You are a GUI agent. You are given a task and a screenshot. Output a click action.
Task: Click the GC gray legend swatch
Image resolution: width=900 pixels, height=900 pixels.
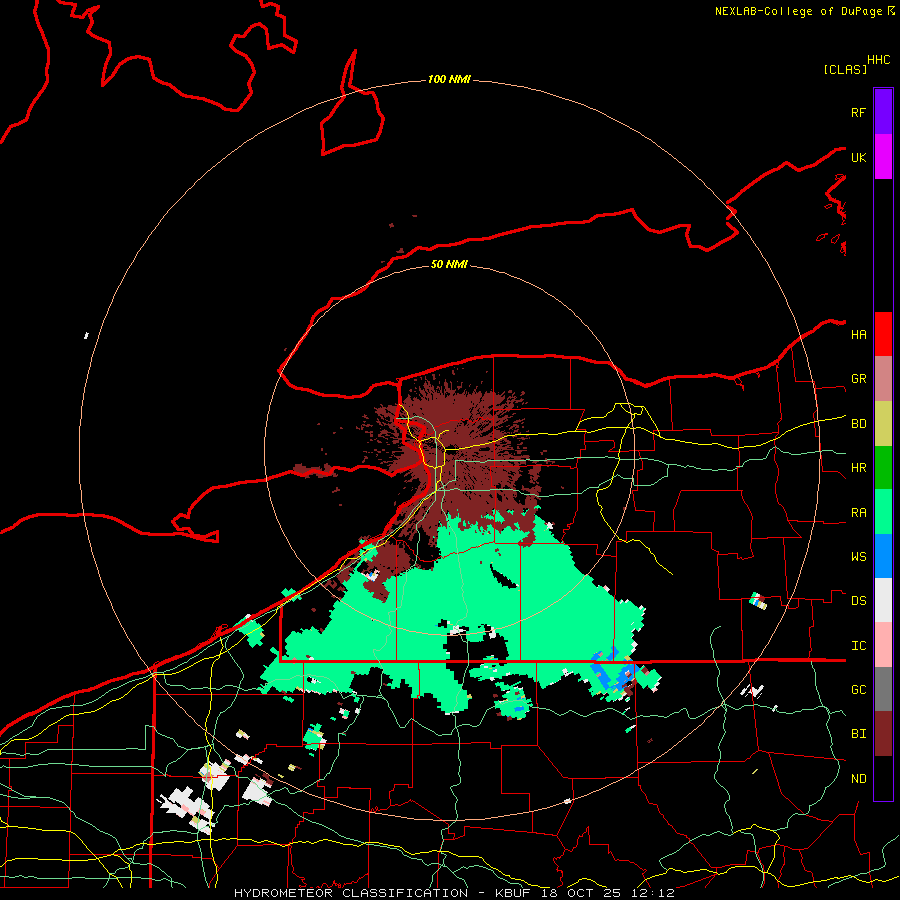tap(883, 689)
